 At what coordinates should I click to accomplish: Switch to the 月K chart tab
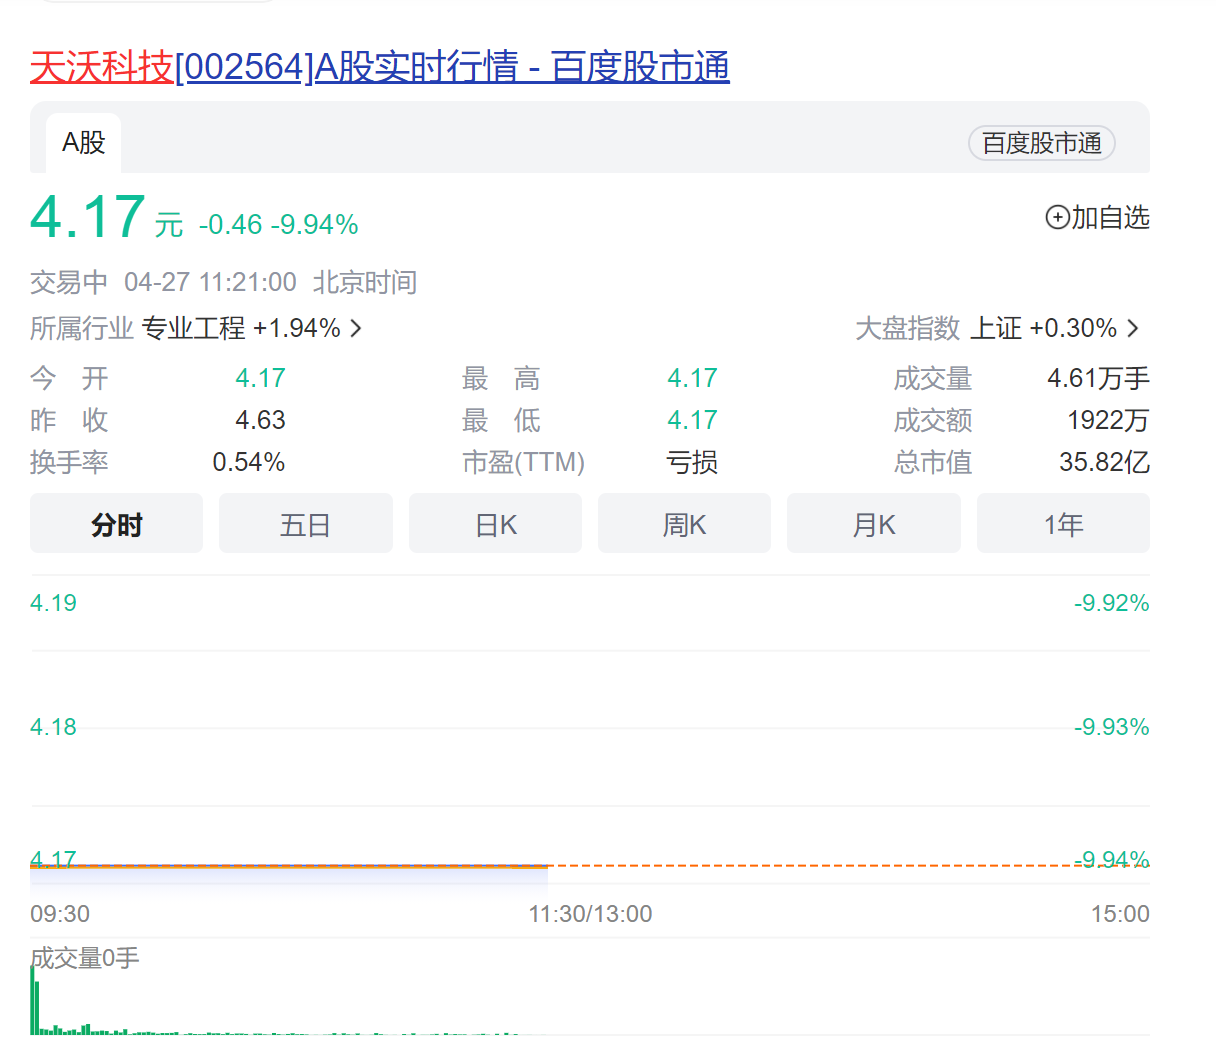click(874, 524)
